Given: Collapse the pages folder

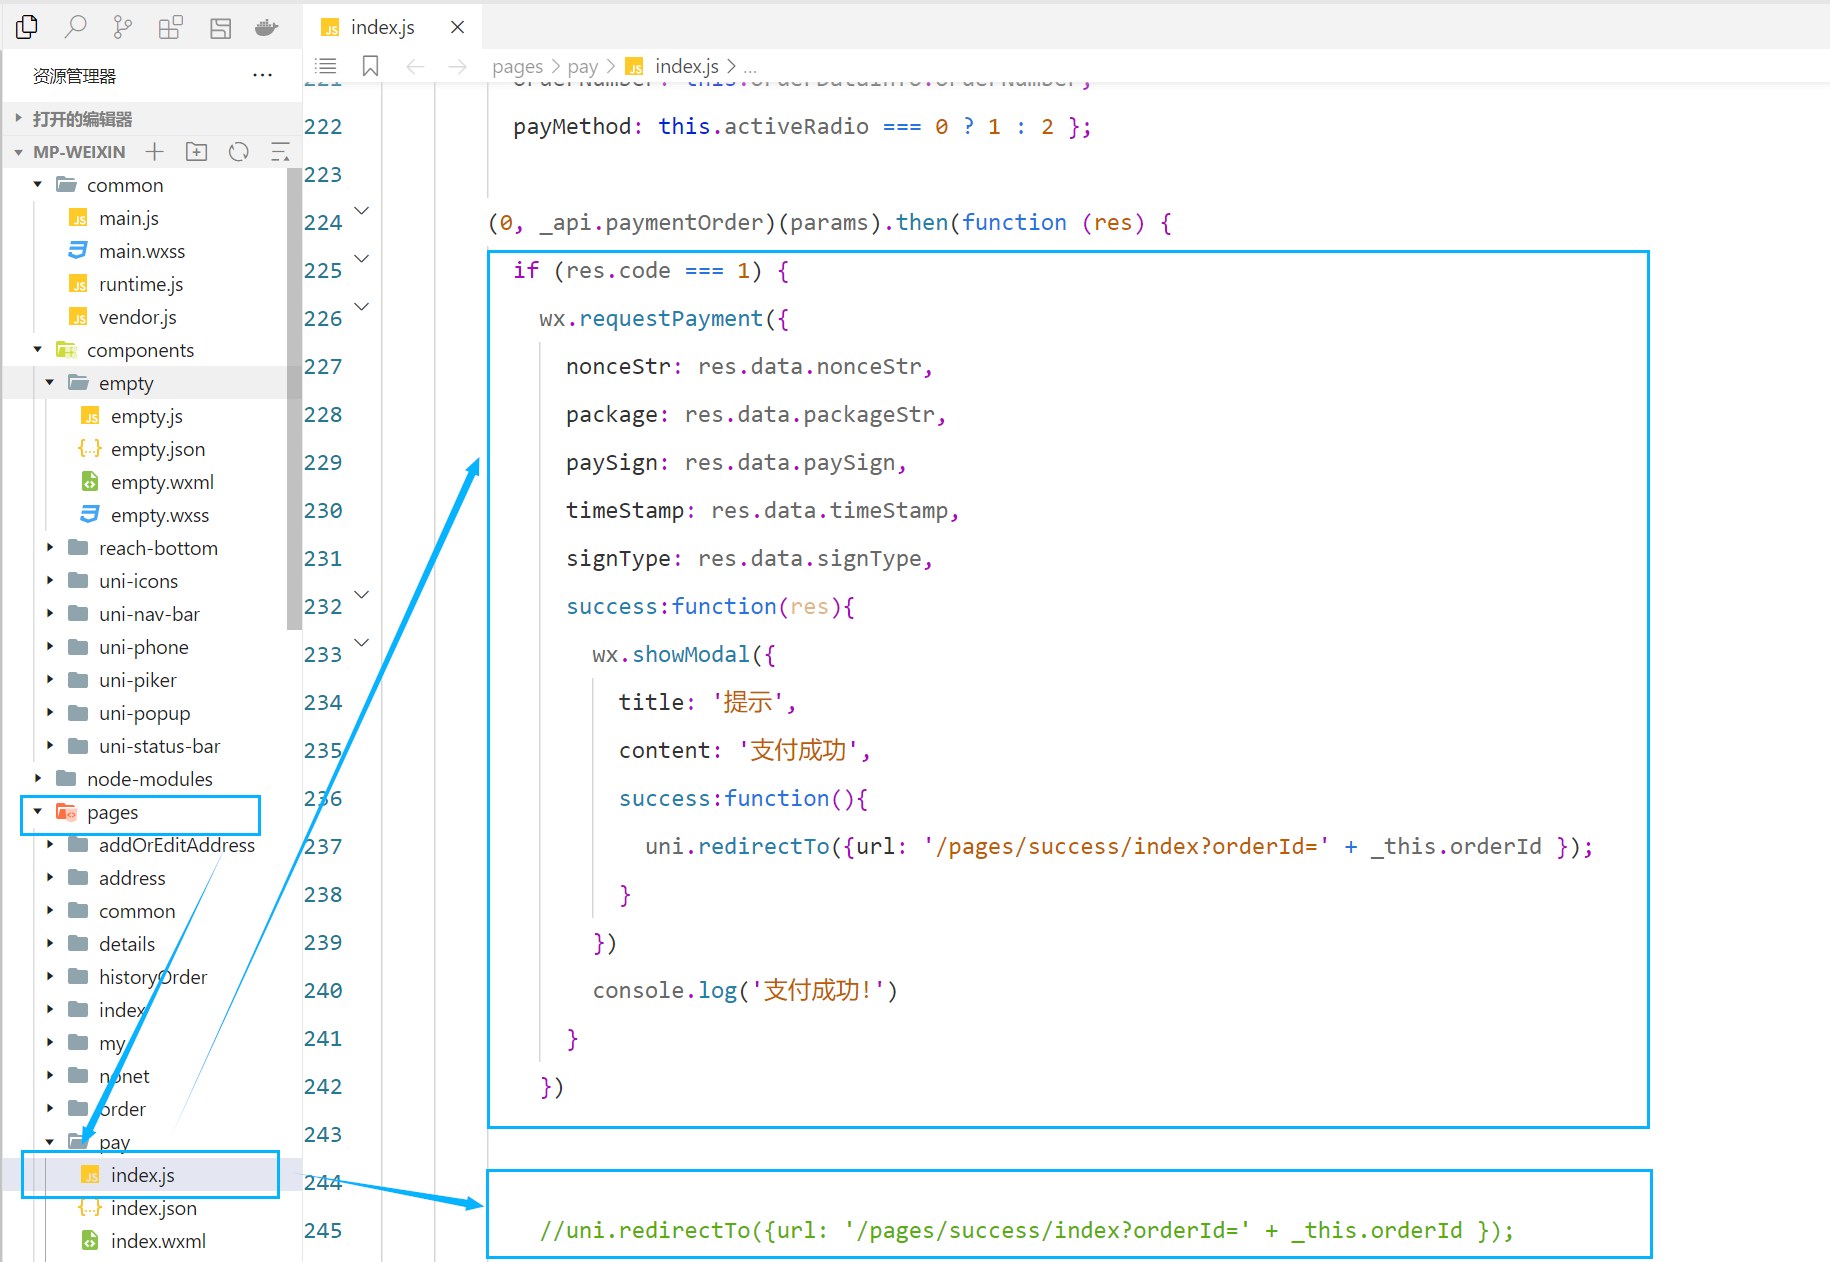Looking at the screenshot, I should point(37,812).
